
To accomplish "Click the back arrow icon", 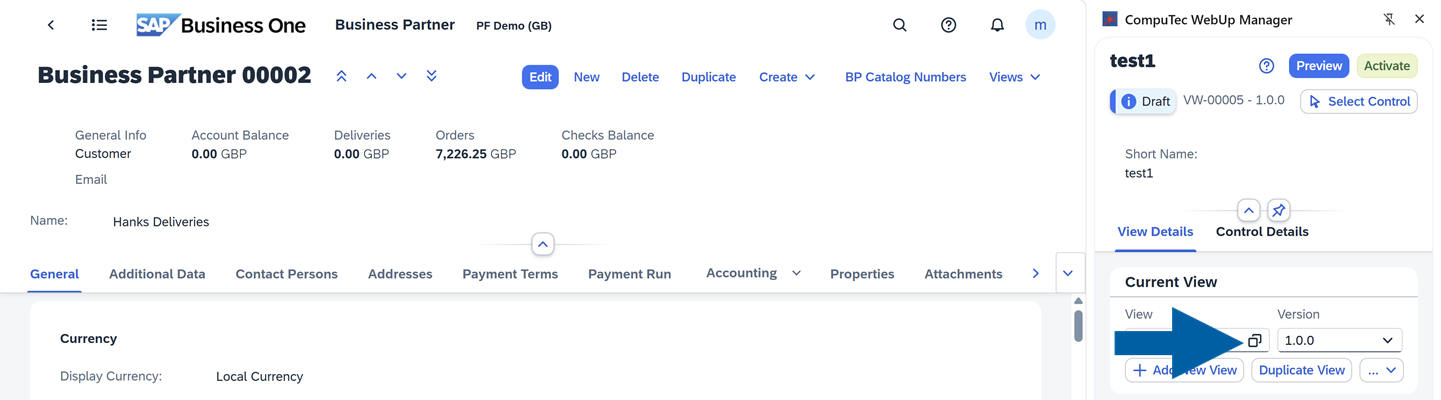I will [51, 25].
